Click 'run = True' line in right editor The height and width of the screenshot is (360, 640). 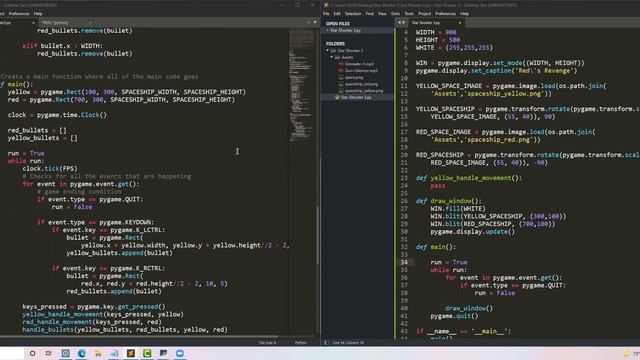click(x=449, y=262)
